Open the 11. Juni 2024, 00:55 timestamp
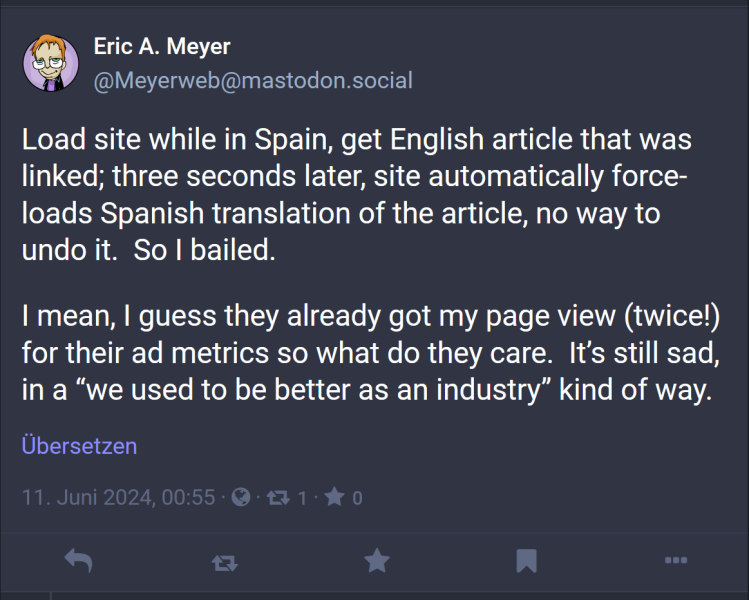This screenshot has width=749, height=600. point(119,497)
